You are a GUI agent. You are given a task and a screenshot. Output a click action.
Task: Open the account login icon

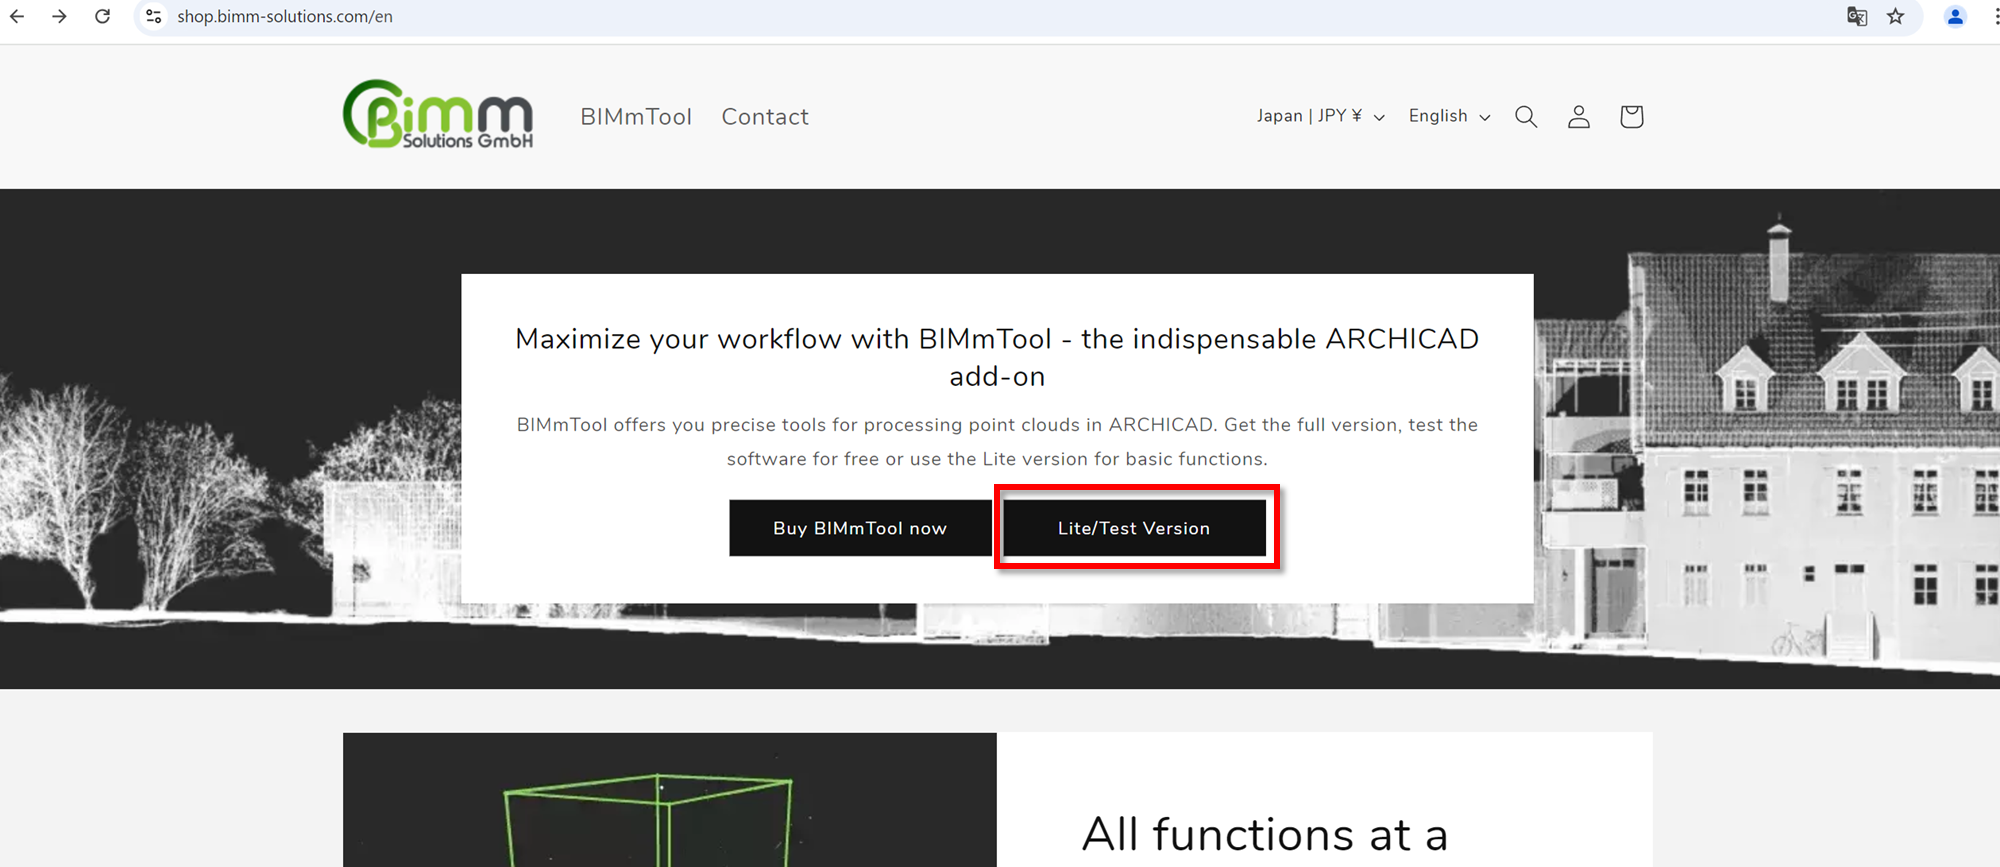coord(1579,117)
